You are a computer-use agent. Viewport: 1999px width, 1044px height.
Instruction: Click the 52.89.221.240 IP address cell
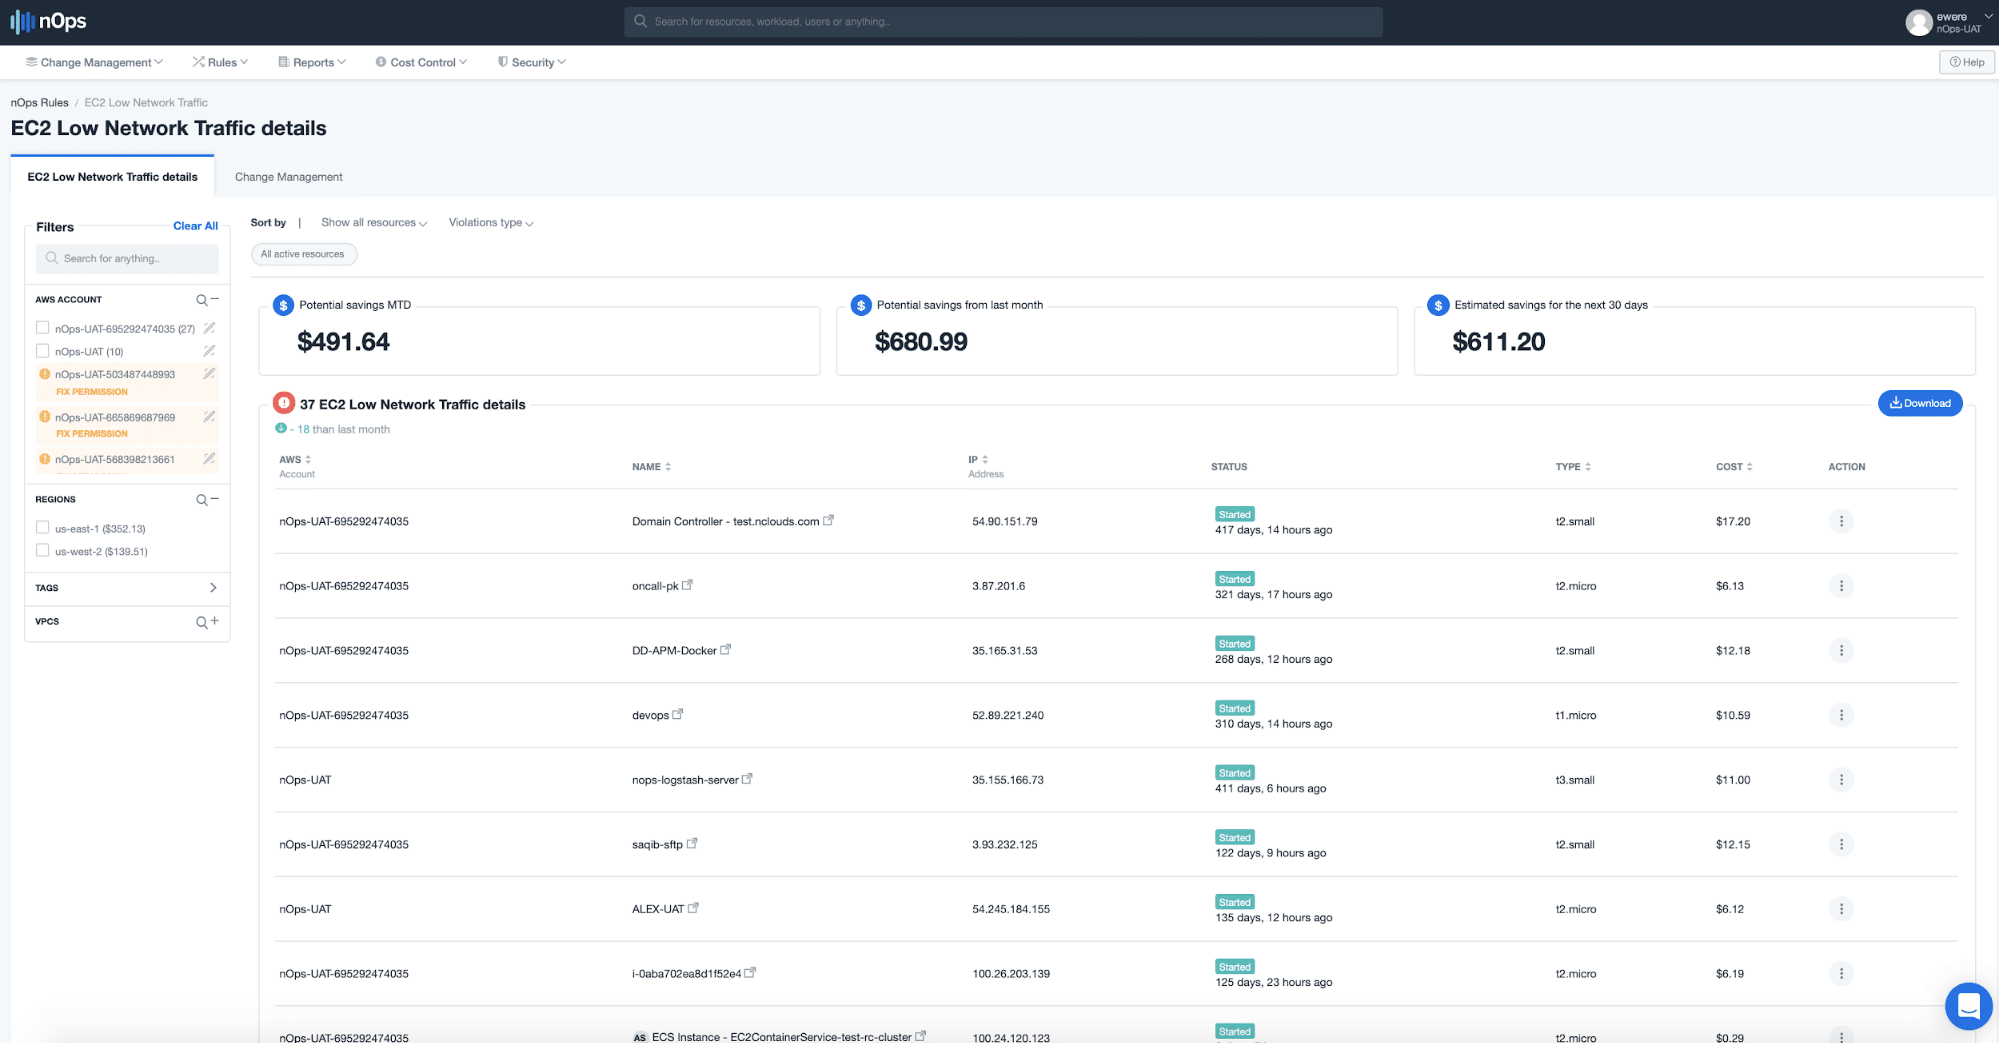[1007, 716]
